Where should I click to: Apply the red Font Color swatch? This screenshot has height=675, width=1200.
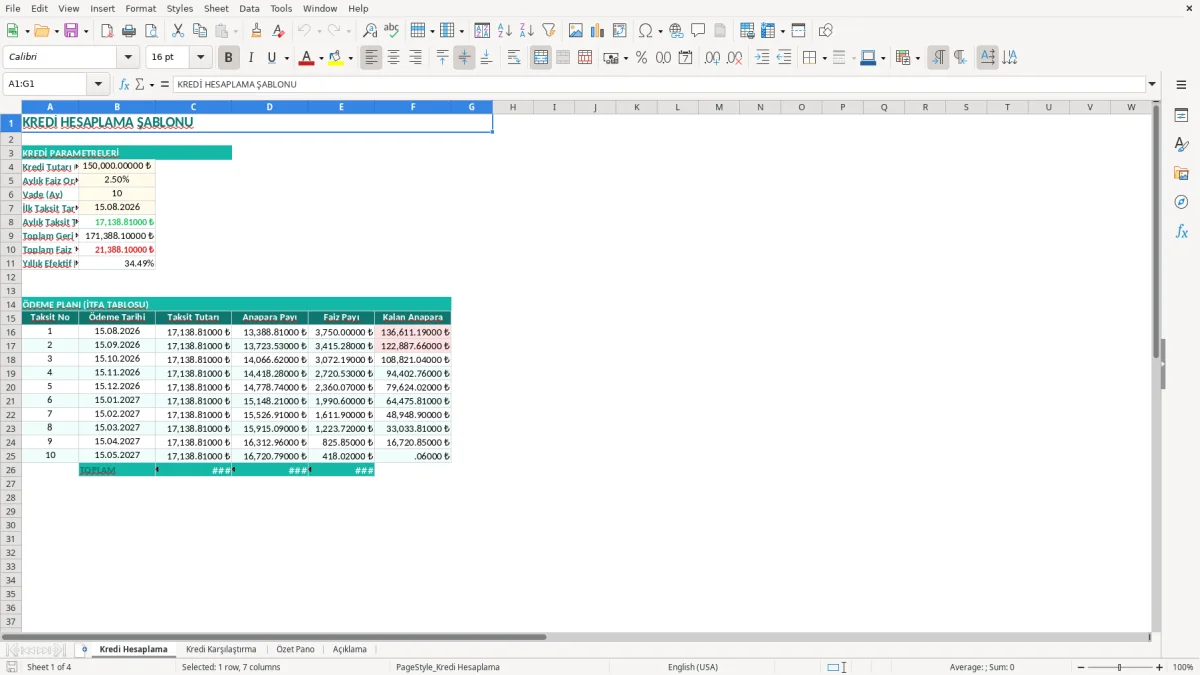coord(306,58)
